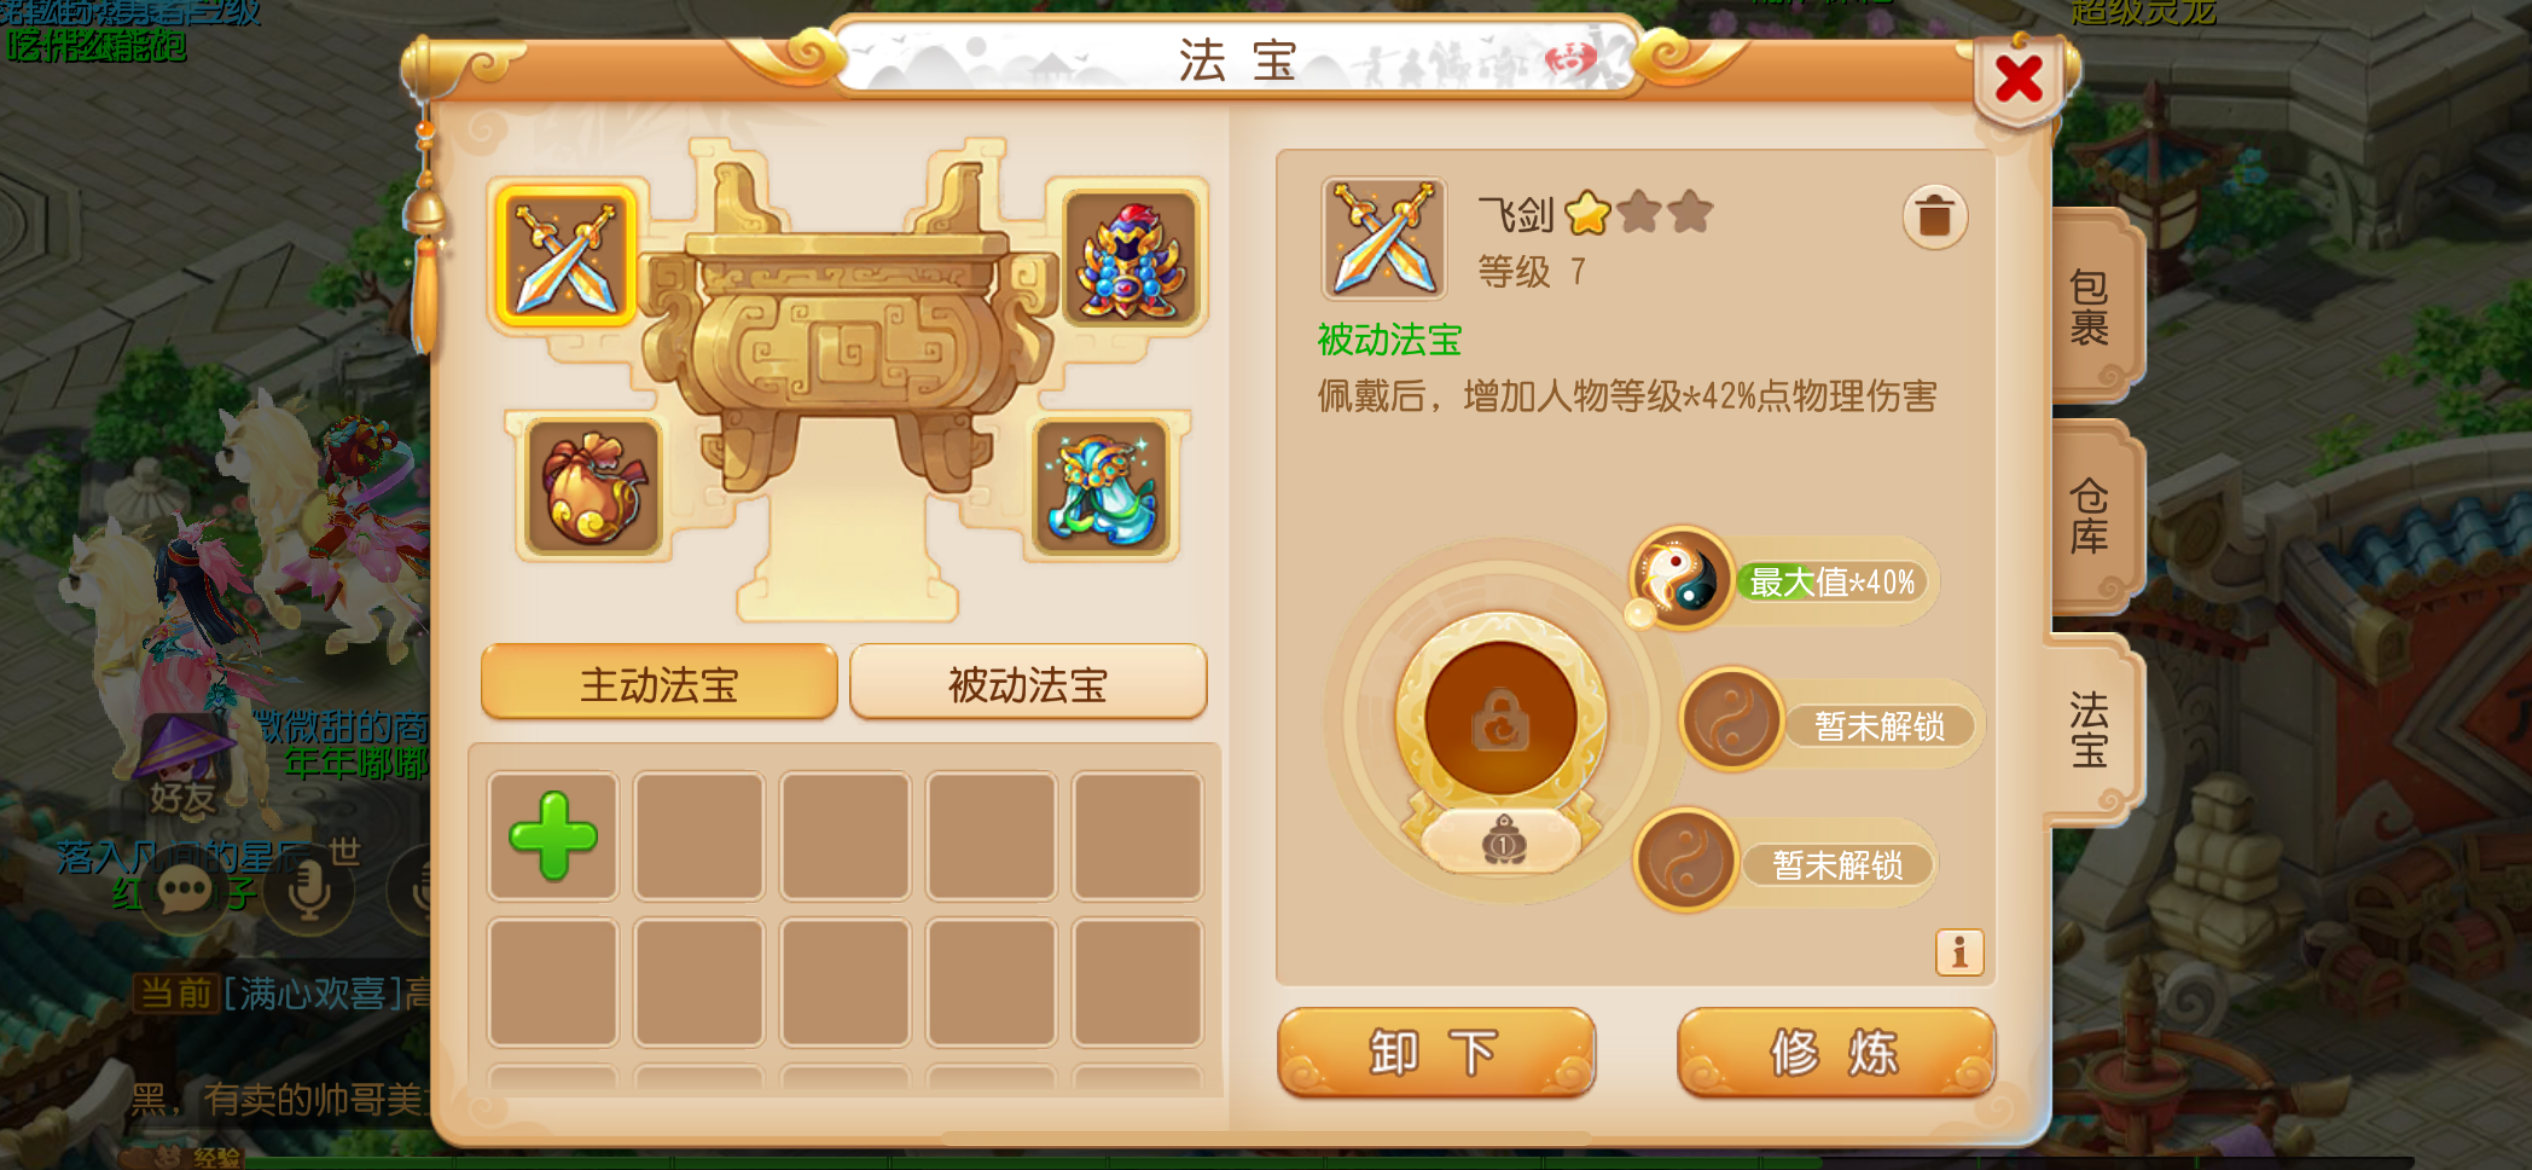2532x1170 pixels.
Task: Click the microphone voice chat icon
Action: tap(310, 890)
